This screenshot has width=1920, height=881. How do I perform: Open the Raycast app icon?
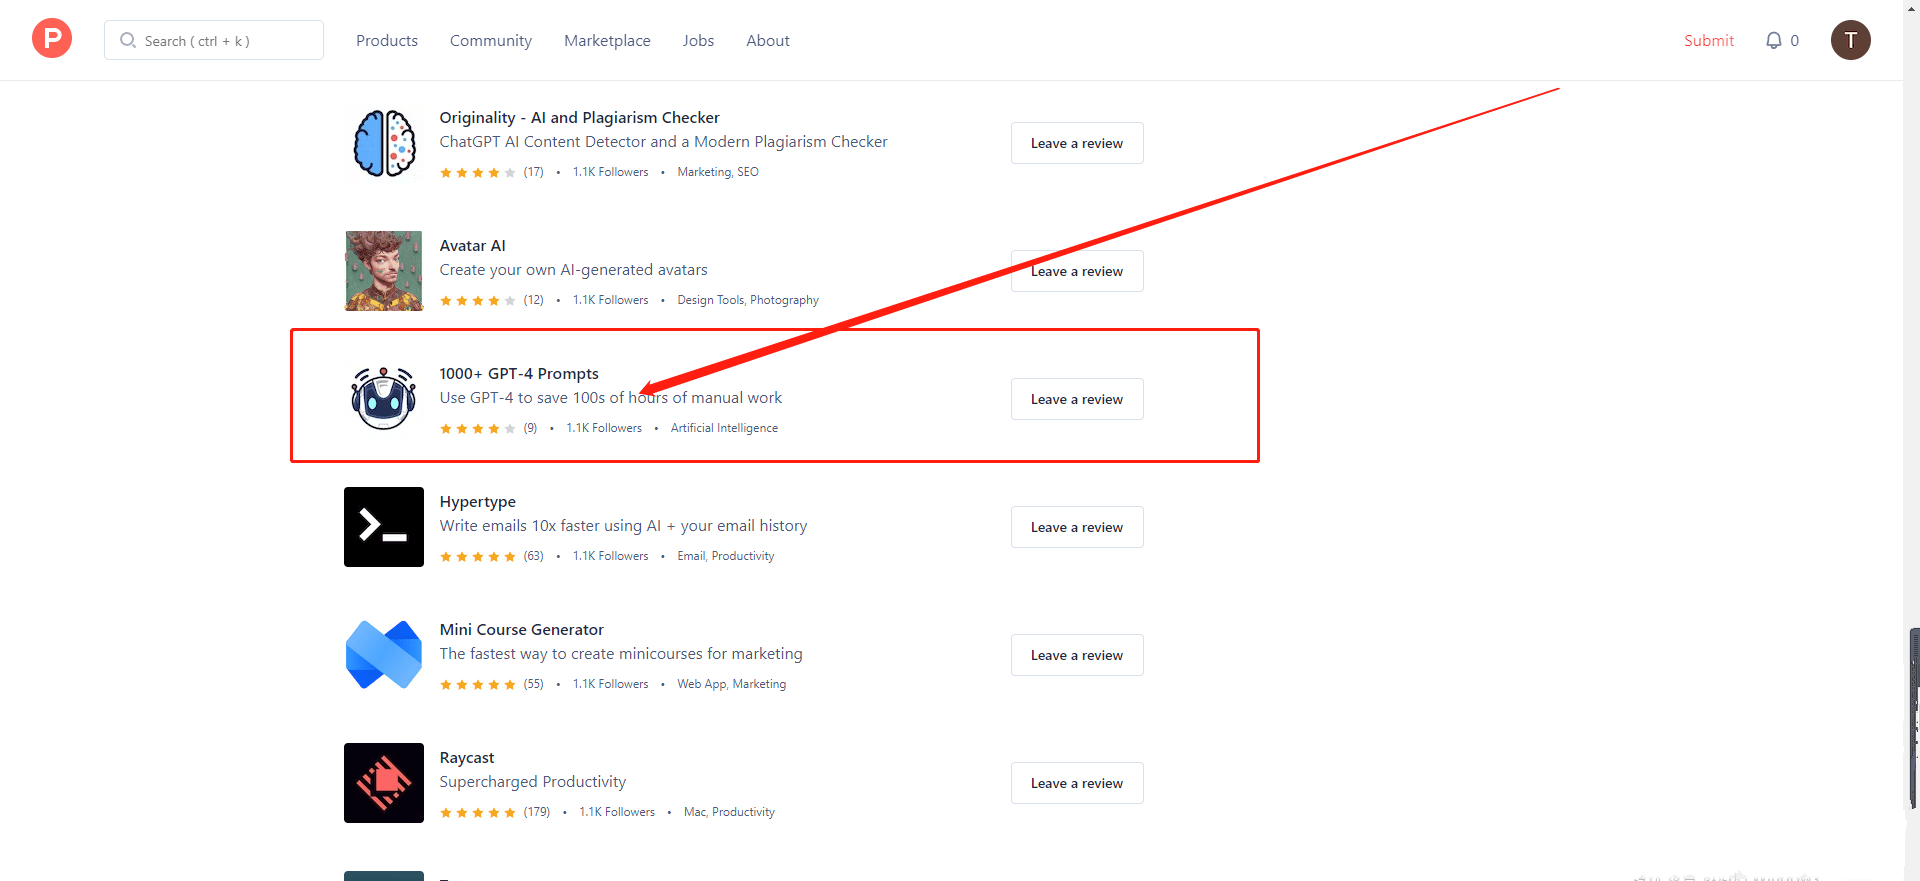click(384, 783)
